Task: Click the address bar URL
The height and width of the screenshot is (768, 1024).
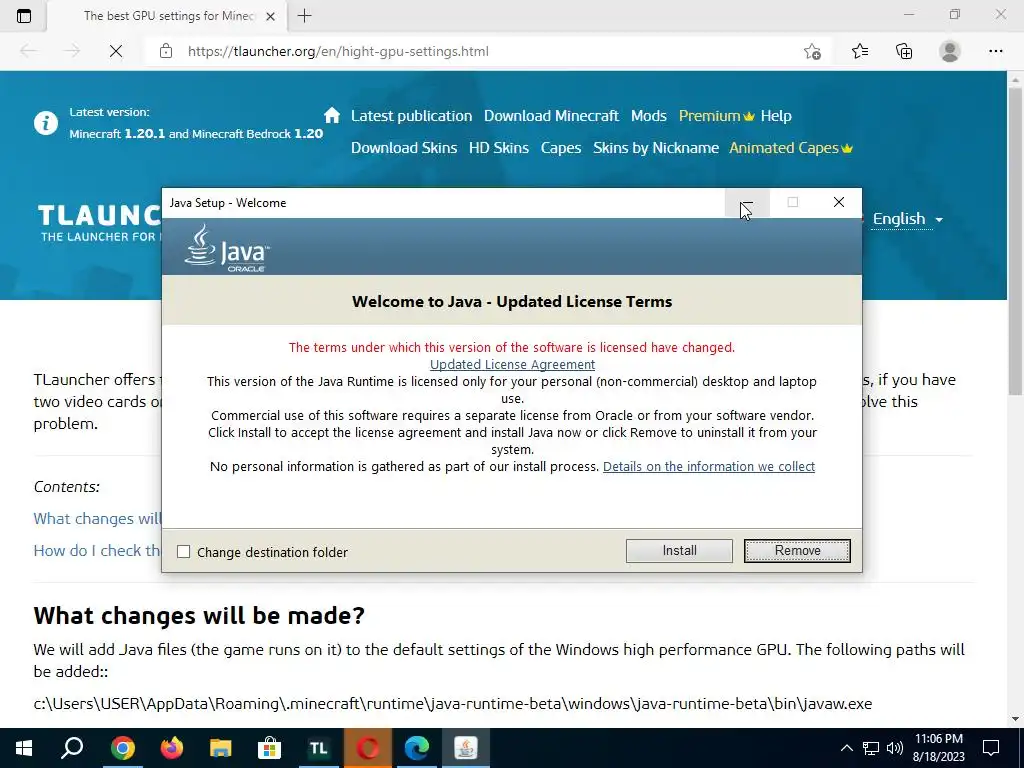Action: [338, 51]
